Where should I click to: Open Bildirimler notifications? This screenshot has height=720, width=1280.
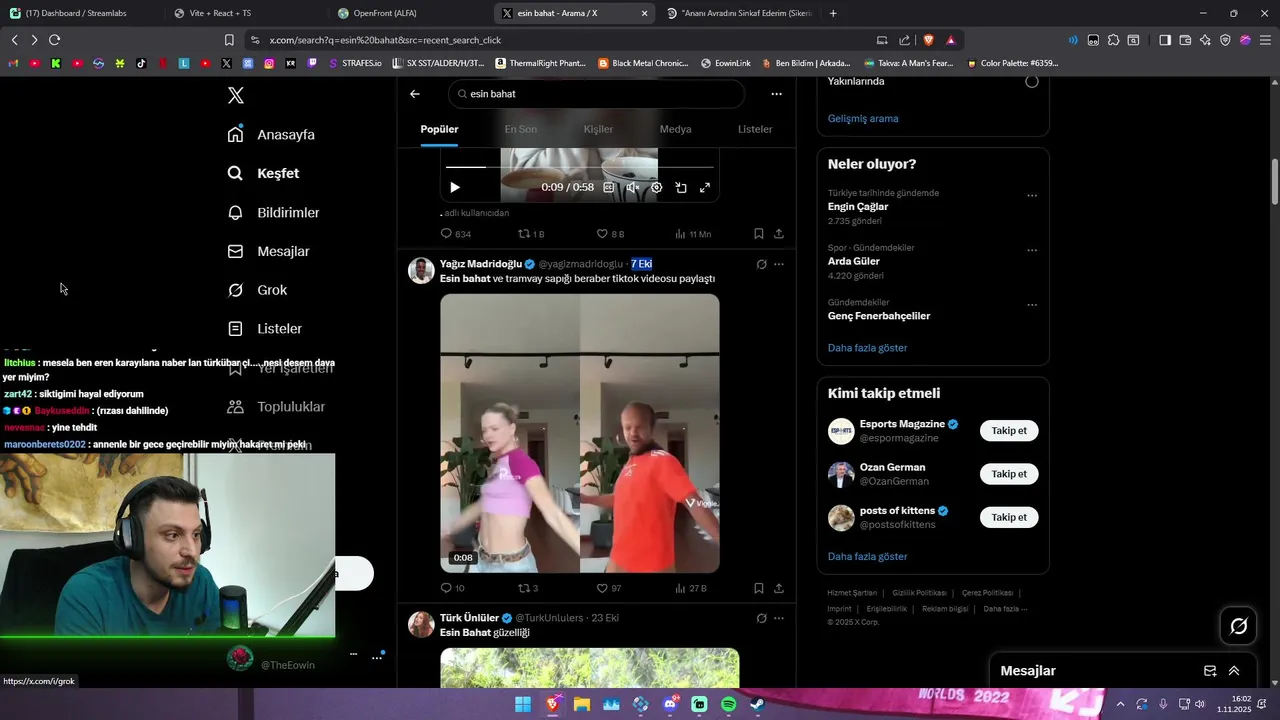click(273, 212)
